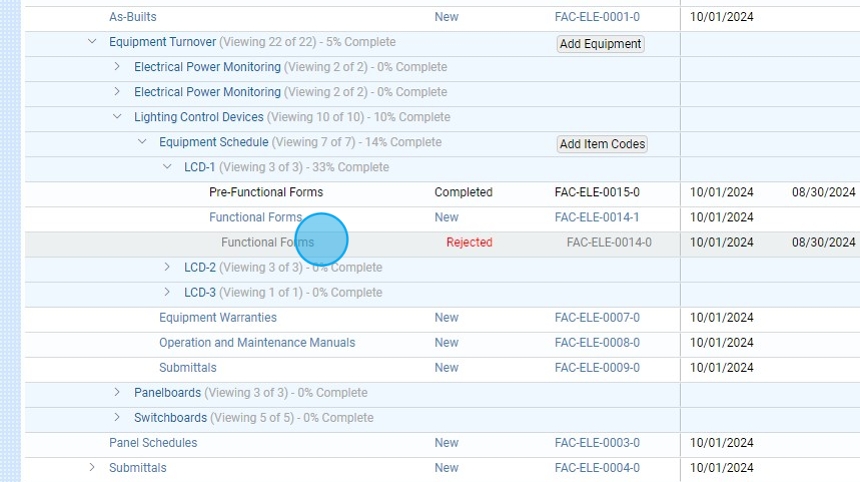Open Operation and Maintenance Manuals

click(x=257, y=342)
